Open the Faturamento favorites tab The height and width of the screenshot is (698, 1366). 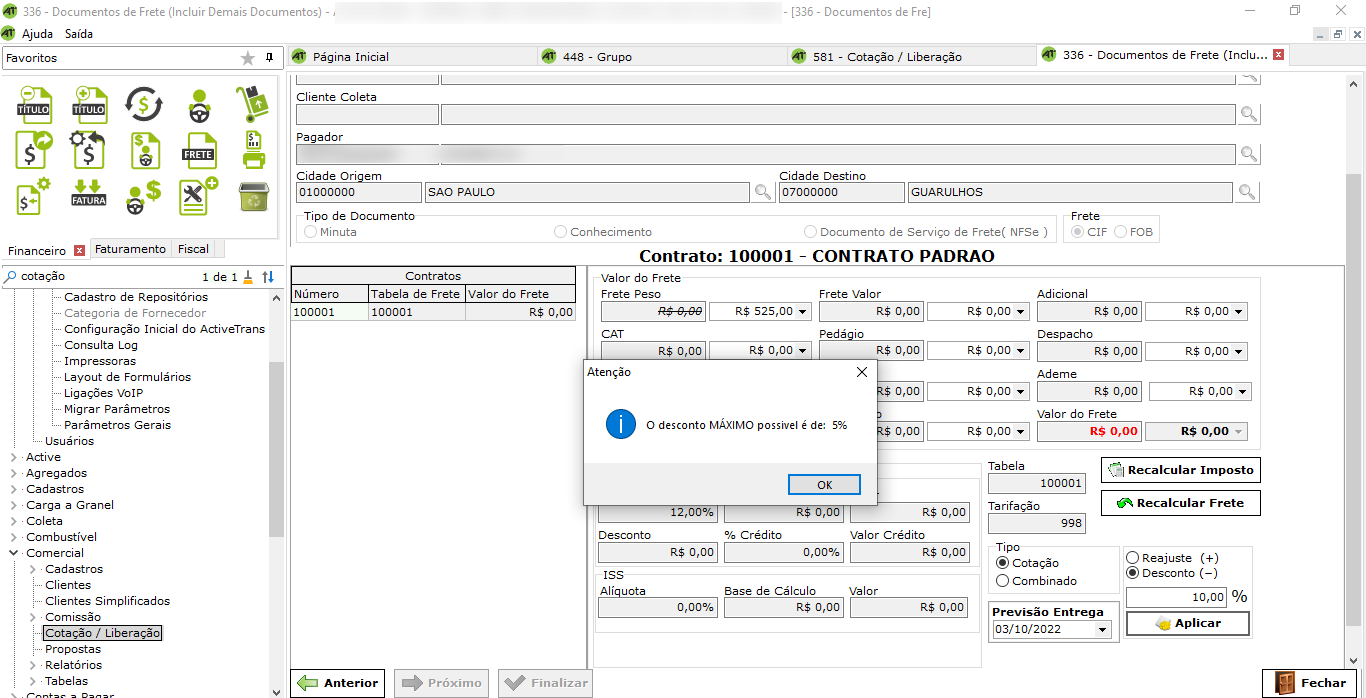pyautogui.click(x=130, y=249)
